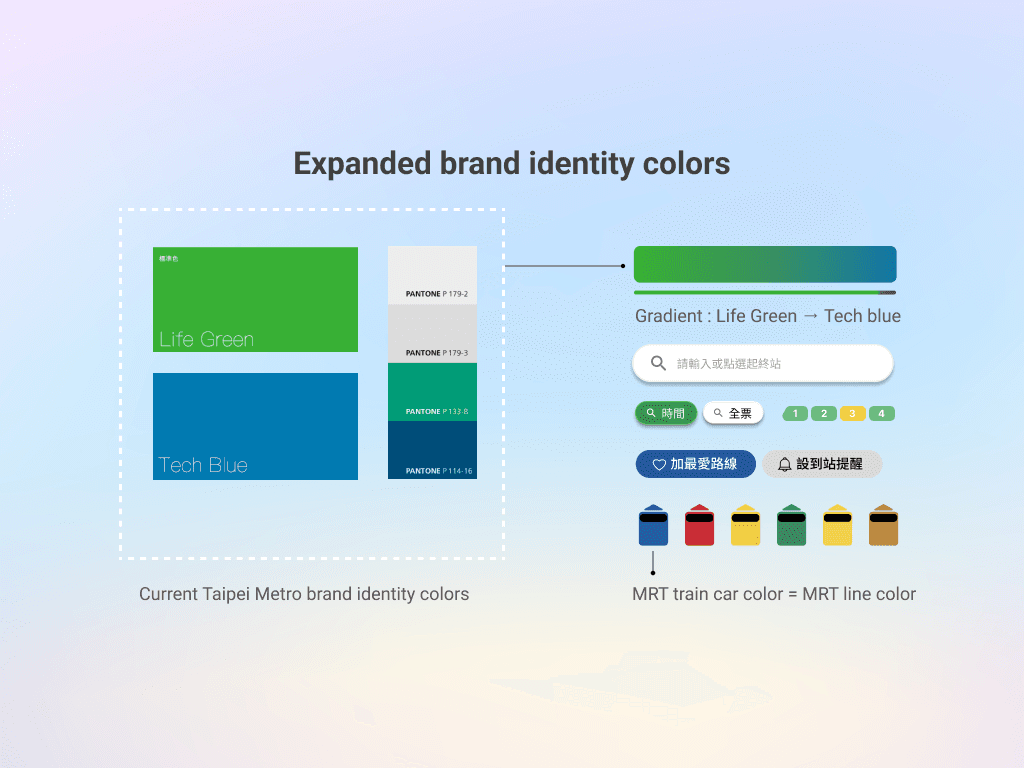Click 'Current Taipei Metro brand identity colors' caption

click(304, 594)
